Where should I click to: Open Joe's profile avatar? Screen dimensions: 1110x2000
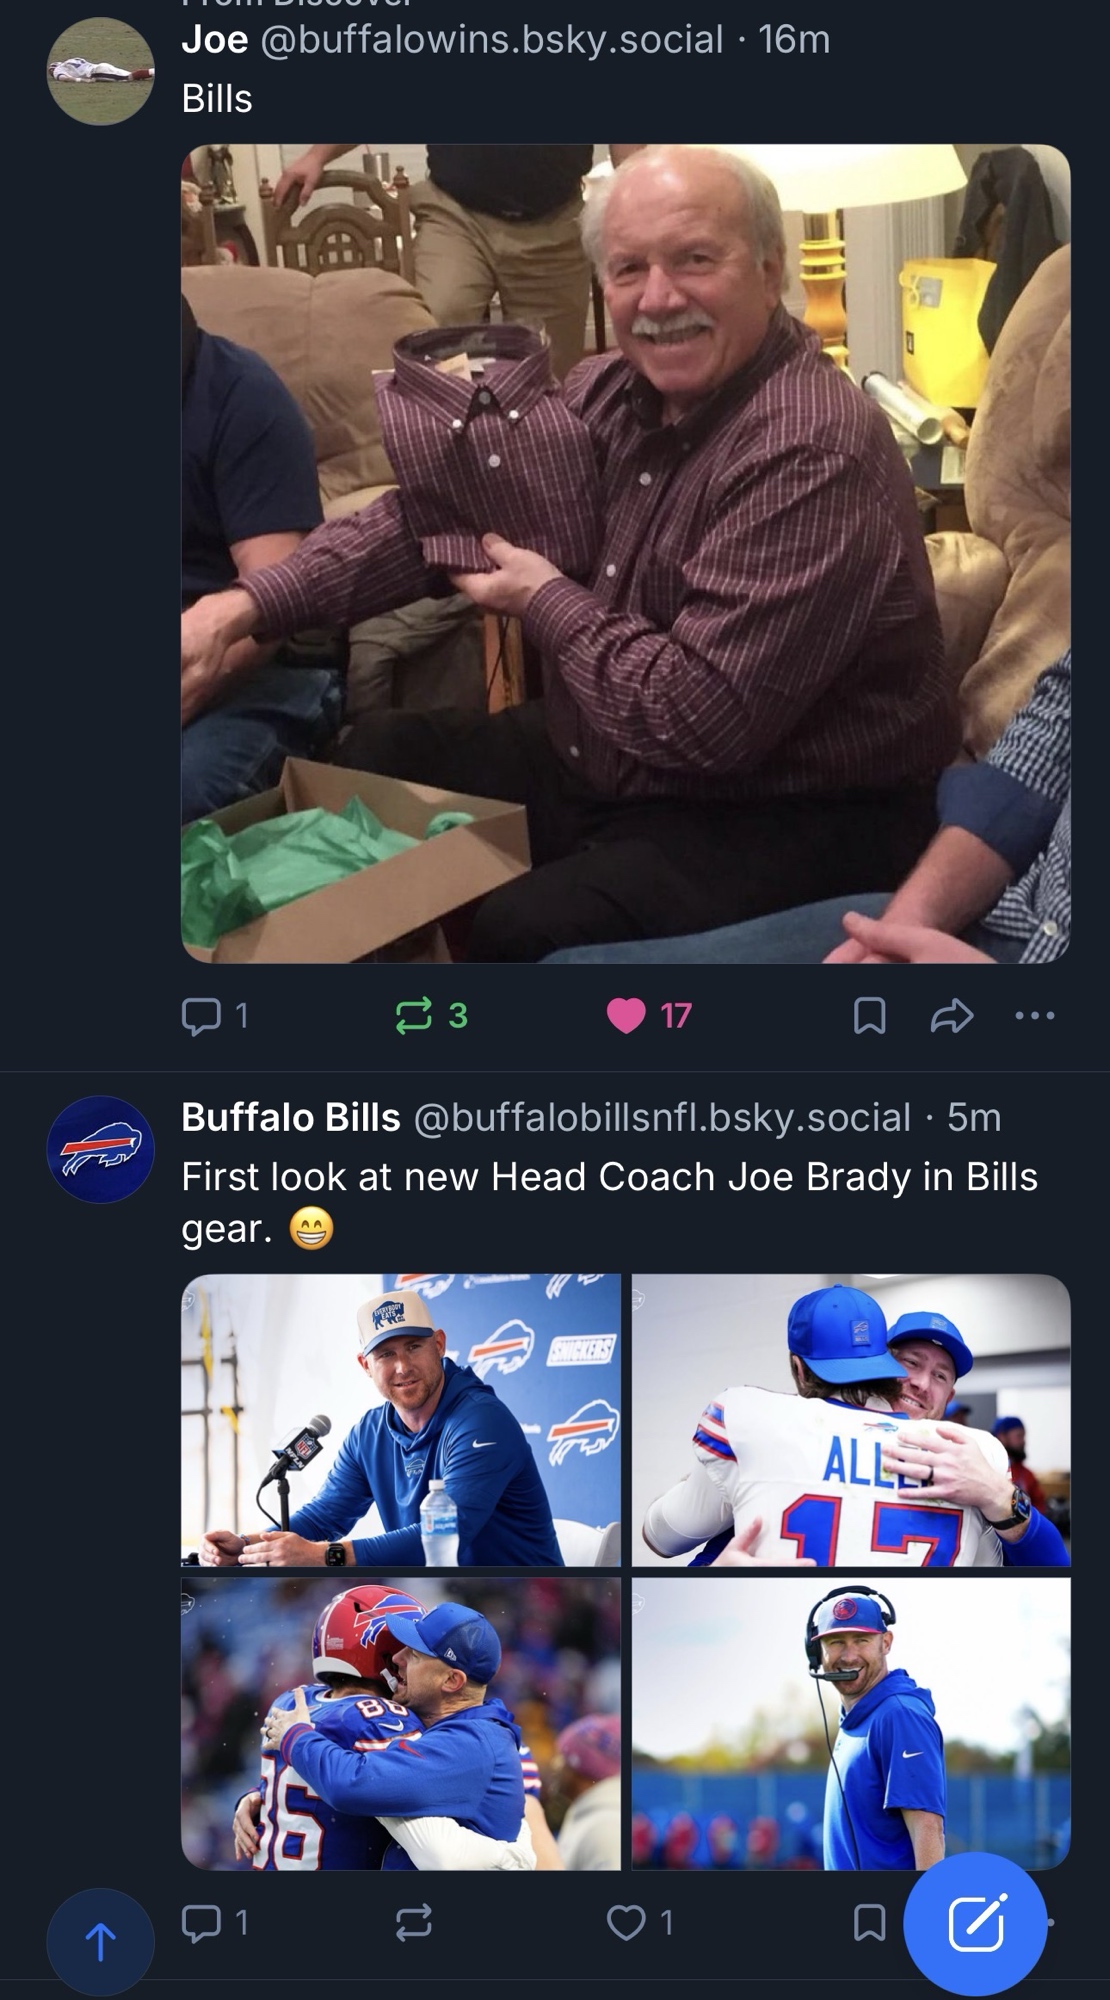pos(100,71)
